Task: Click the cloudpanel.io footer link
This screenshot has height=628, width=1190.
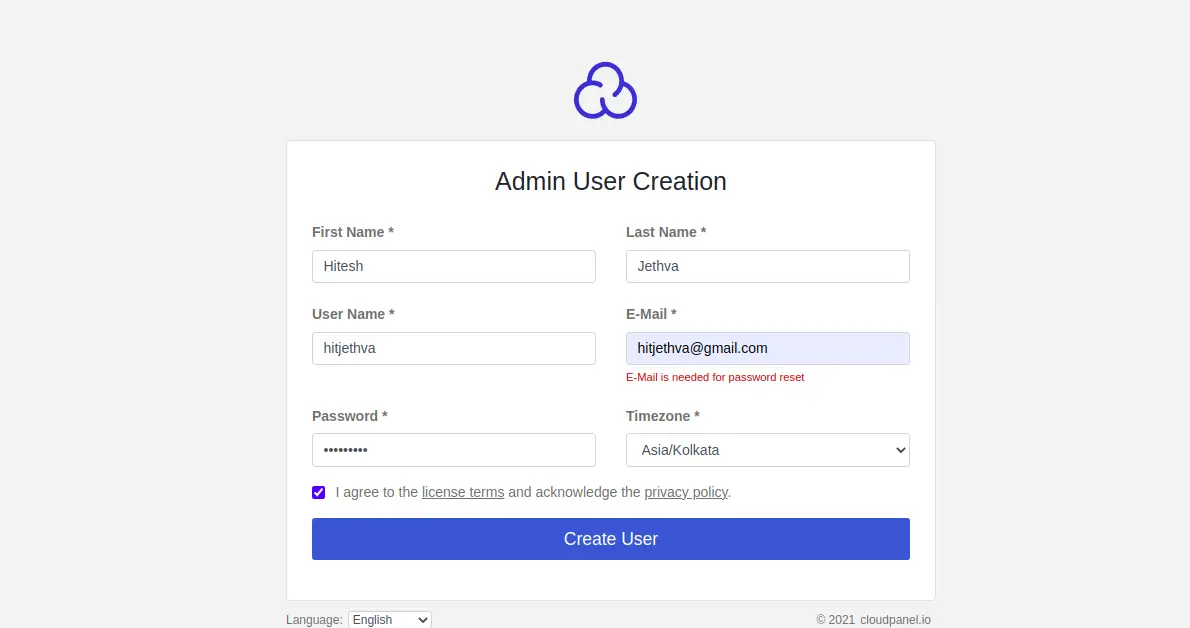Action: point(896,620)
